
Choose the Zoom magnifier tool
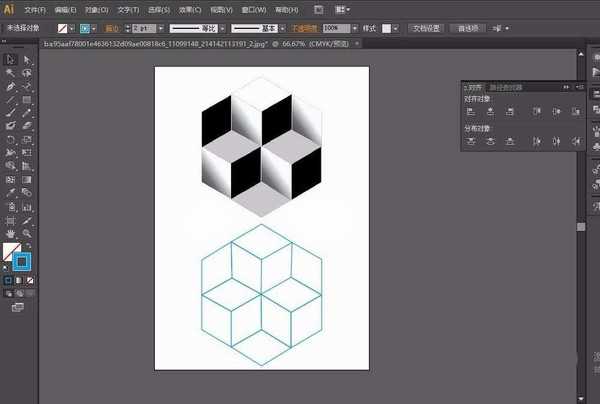point(26,233)
